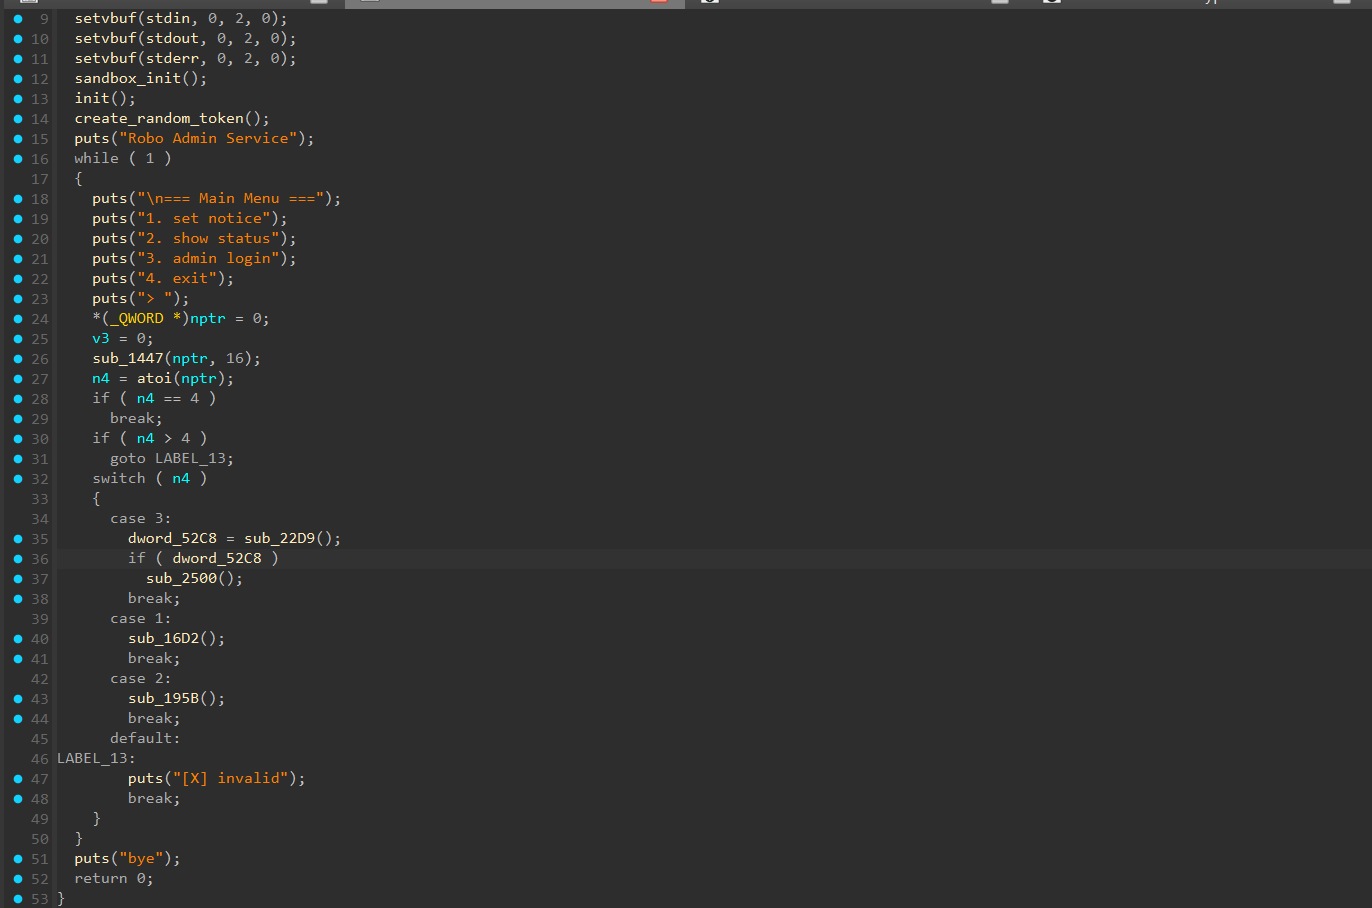The width and height of the screenshot is (1372, 908).
Task: Click the blue dot on line 14
Action: coord(18,118)
